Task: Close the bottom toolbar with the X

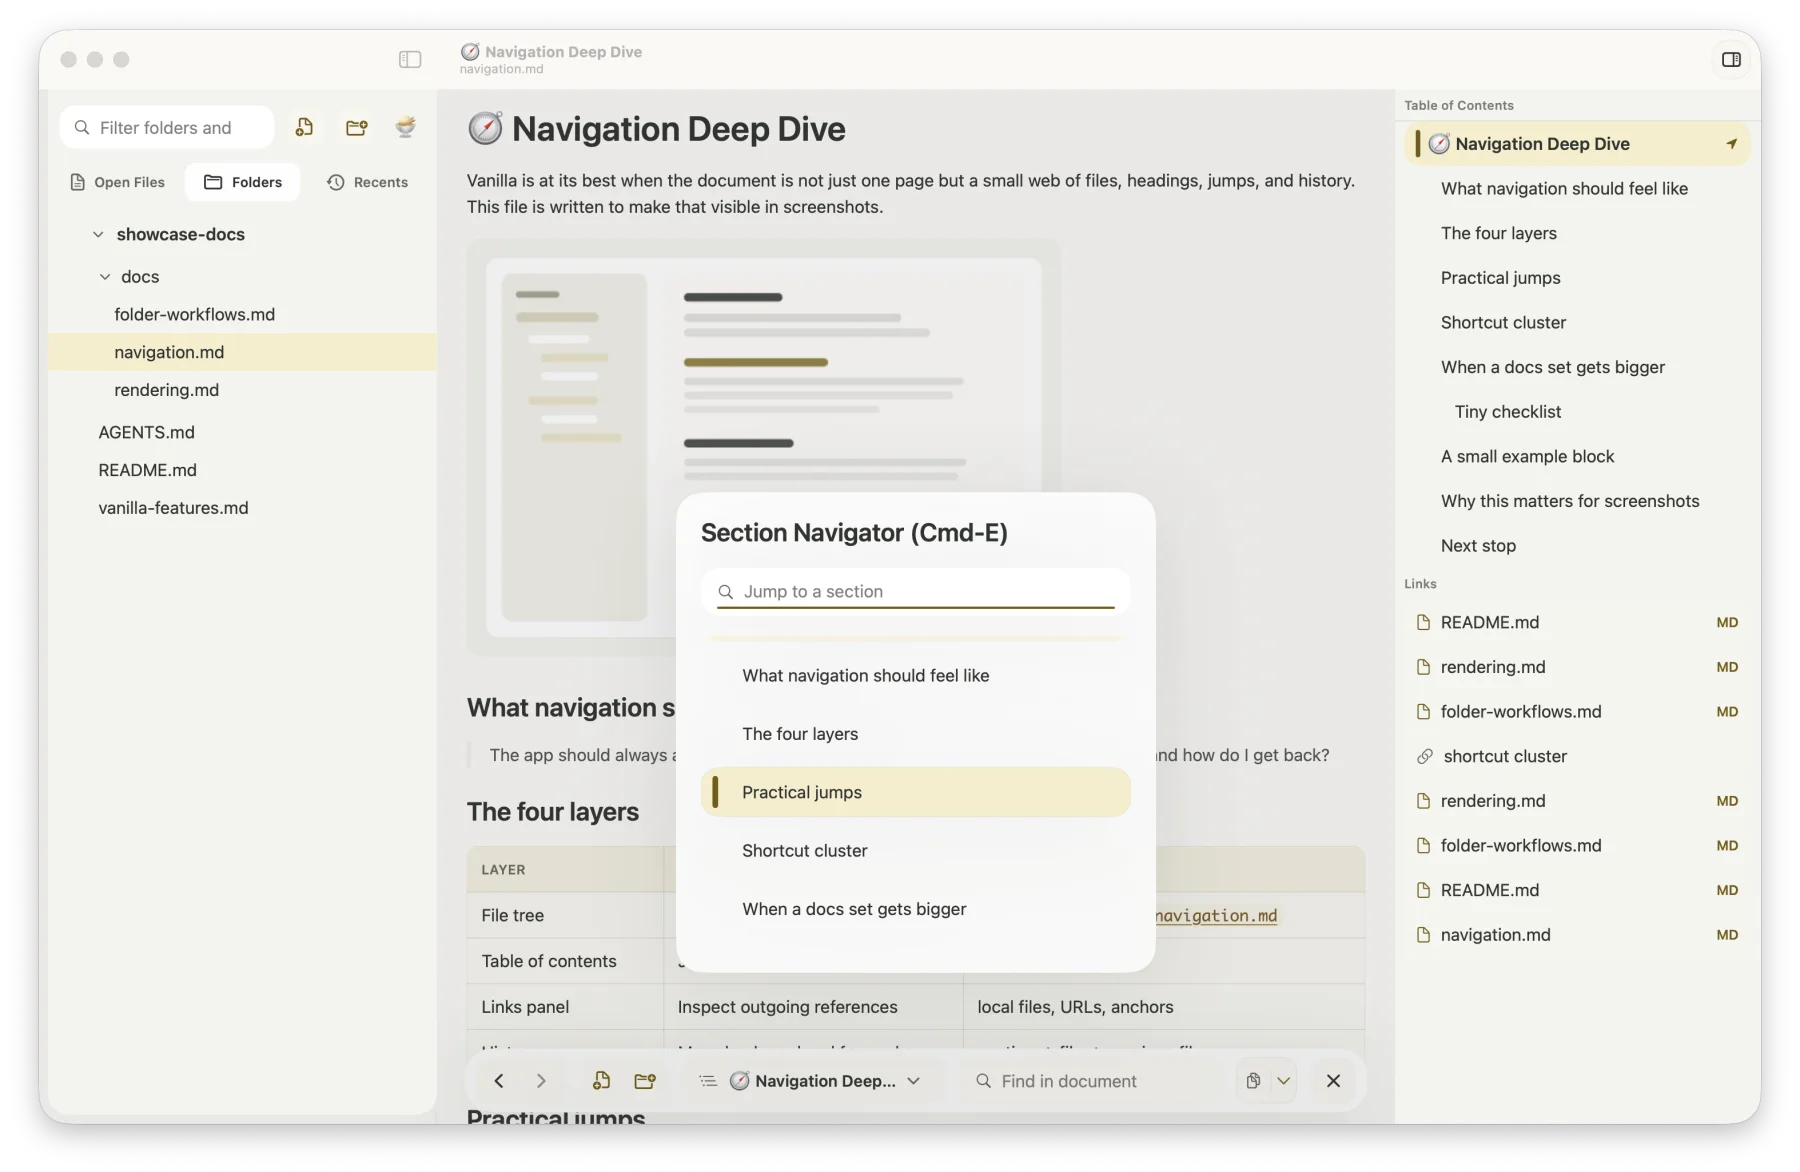Action: (x=1333, y=1081)
